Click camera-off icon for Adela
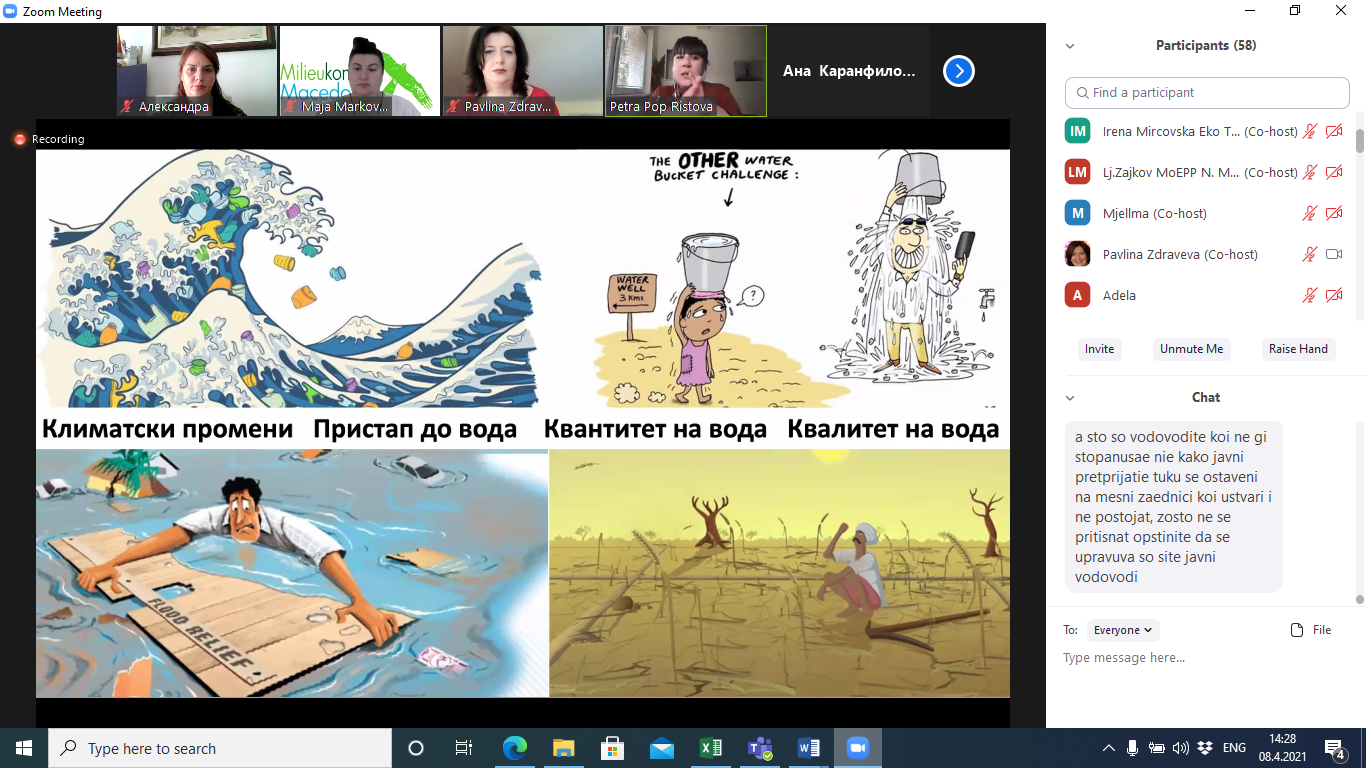The height and width of the screenshot is (768, 1366). click(1334, 295)
